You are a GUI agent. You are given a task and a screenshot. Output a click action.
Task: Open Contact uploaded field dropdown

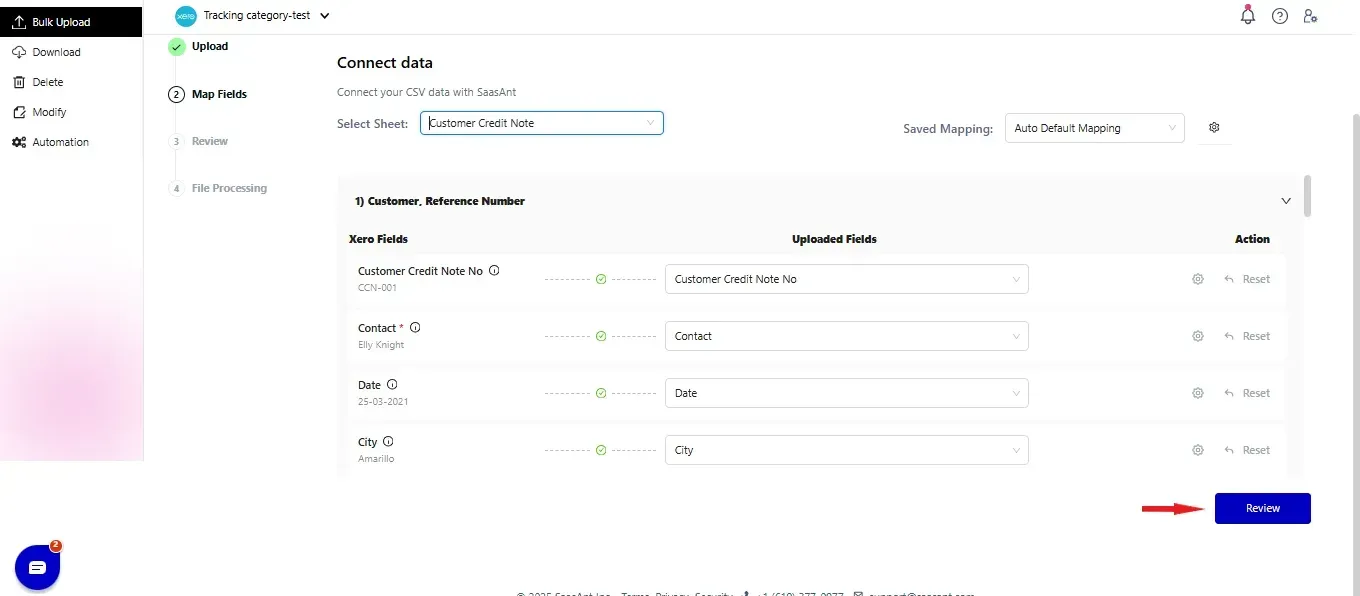coord(846,336)
